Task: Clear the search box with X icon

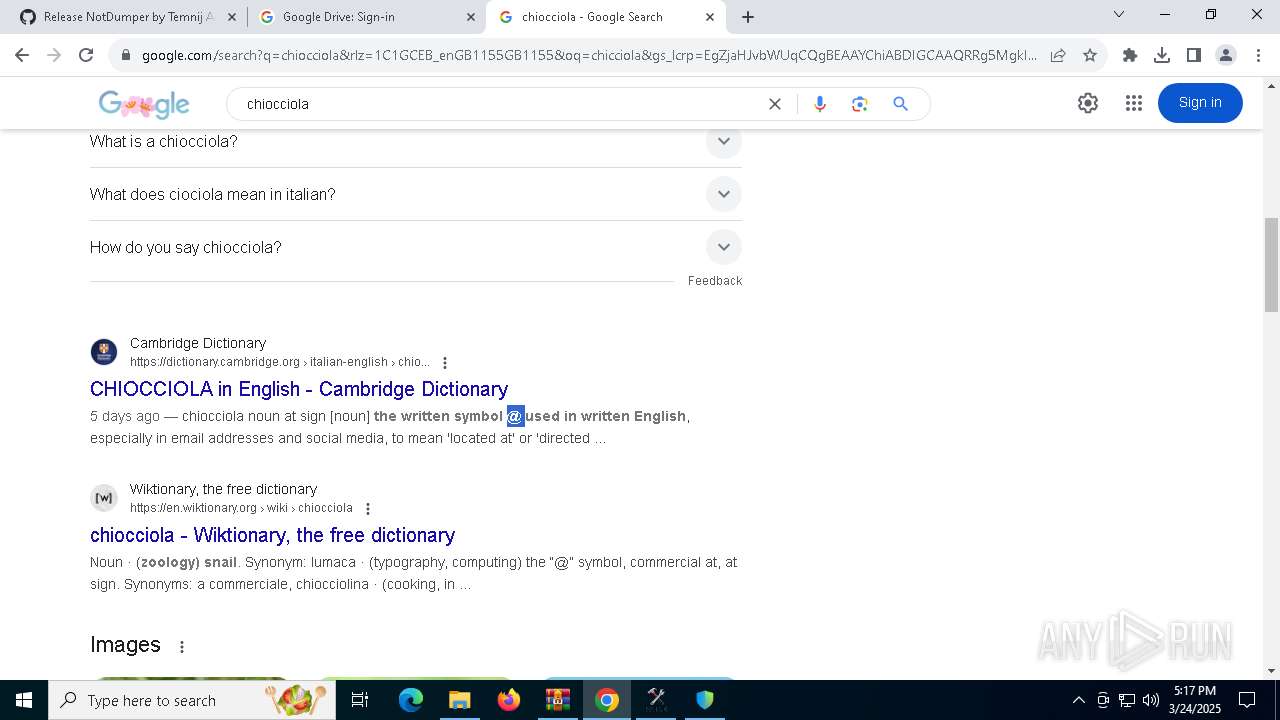Action: (774, 104)
